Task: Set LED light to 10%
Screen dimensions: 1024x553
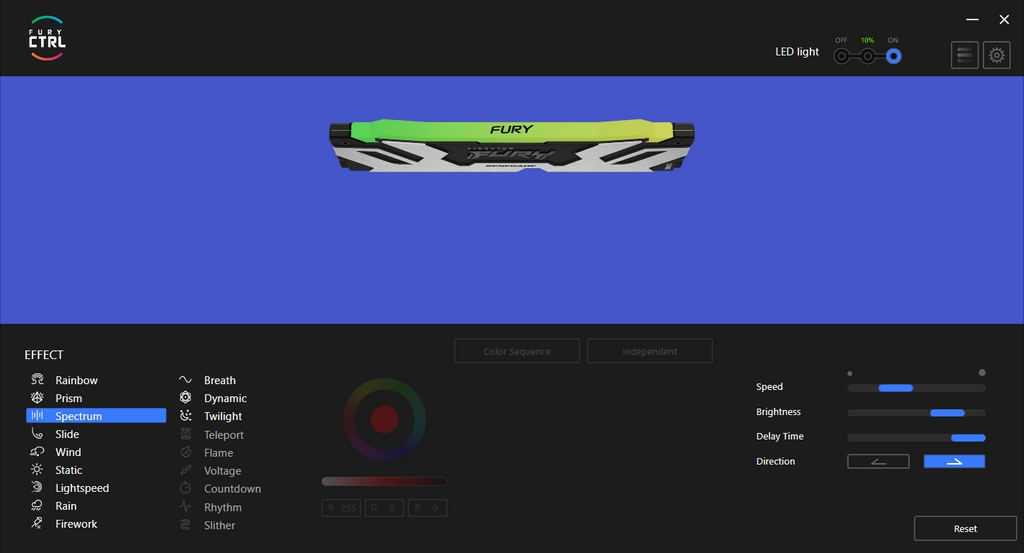Action: pos(867,56)
